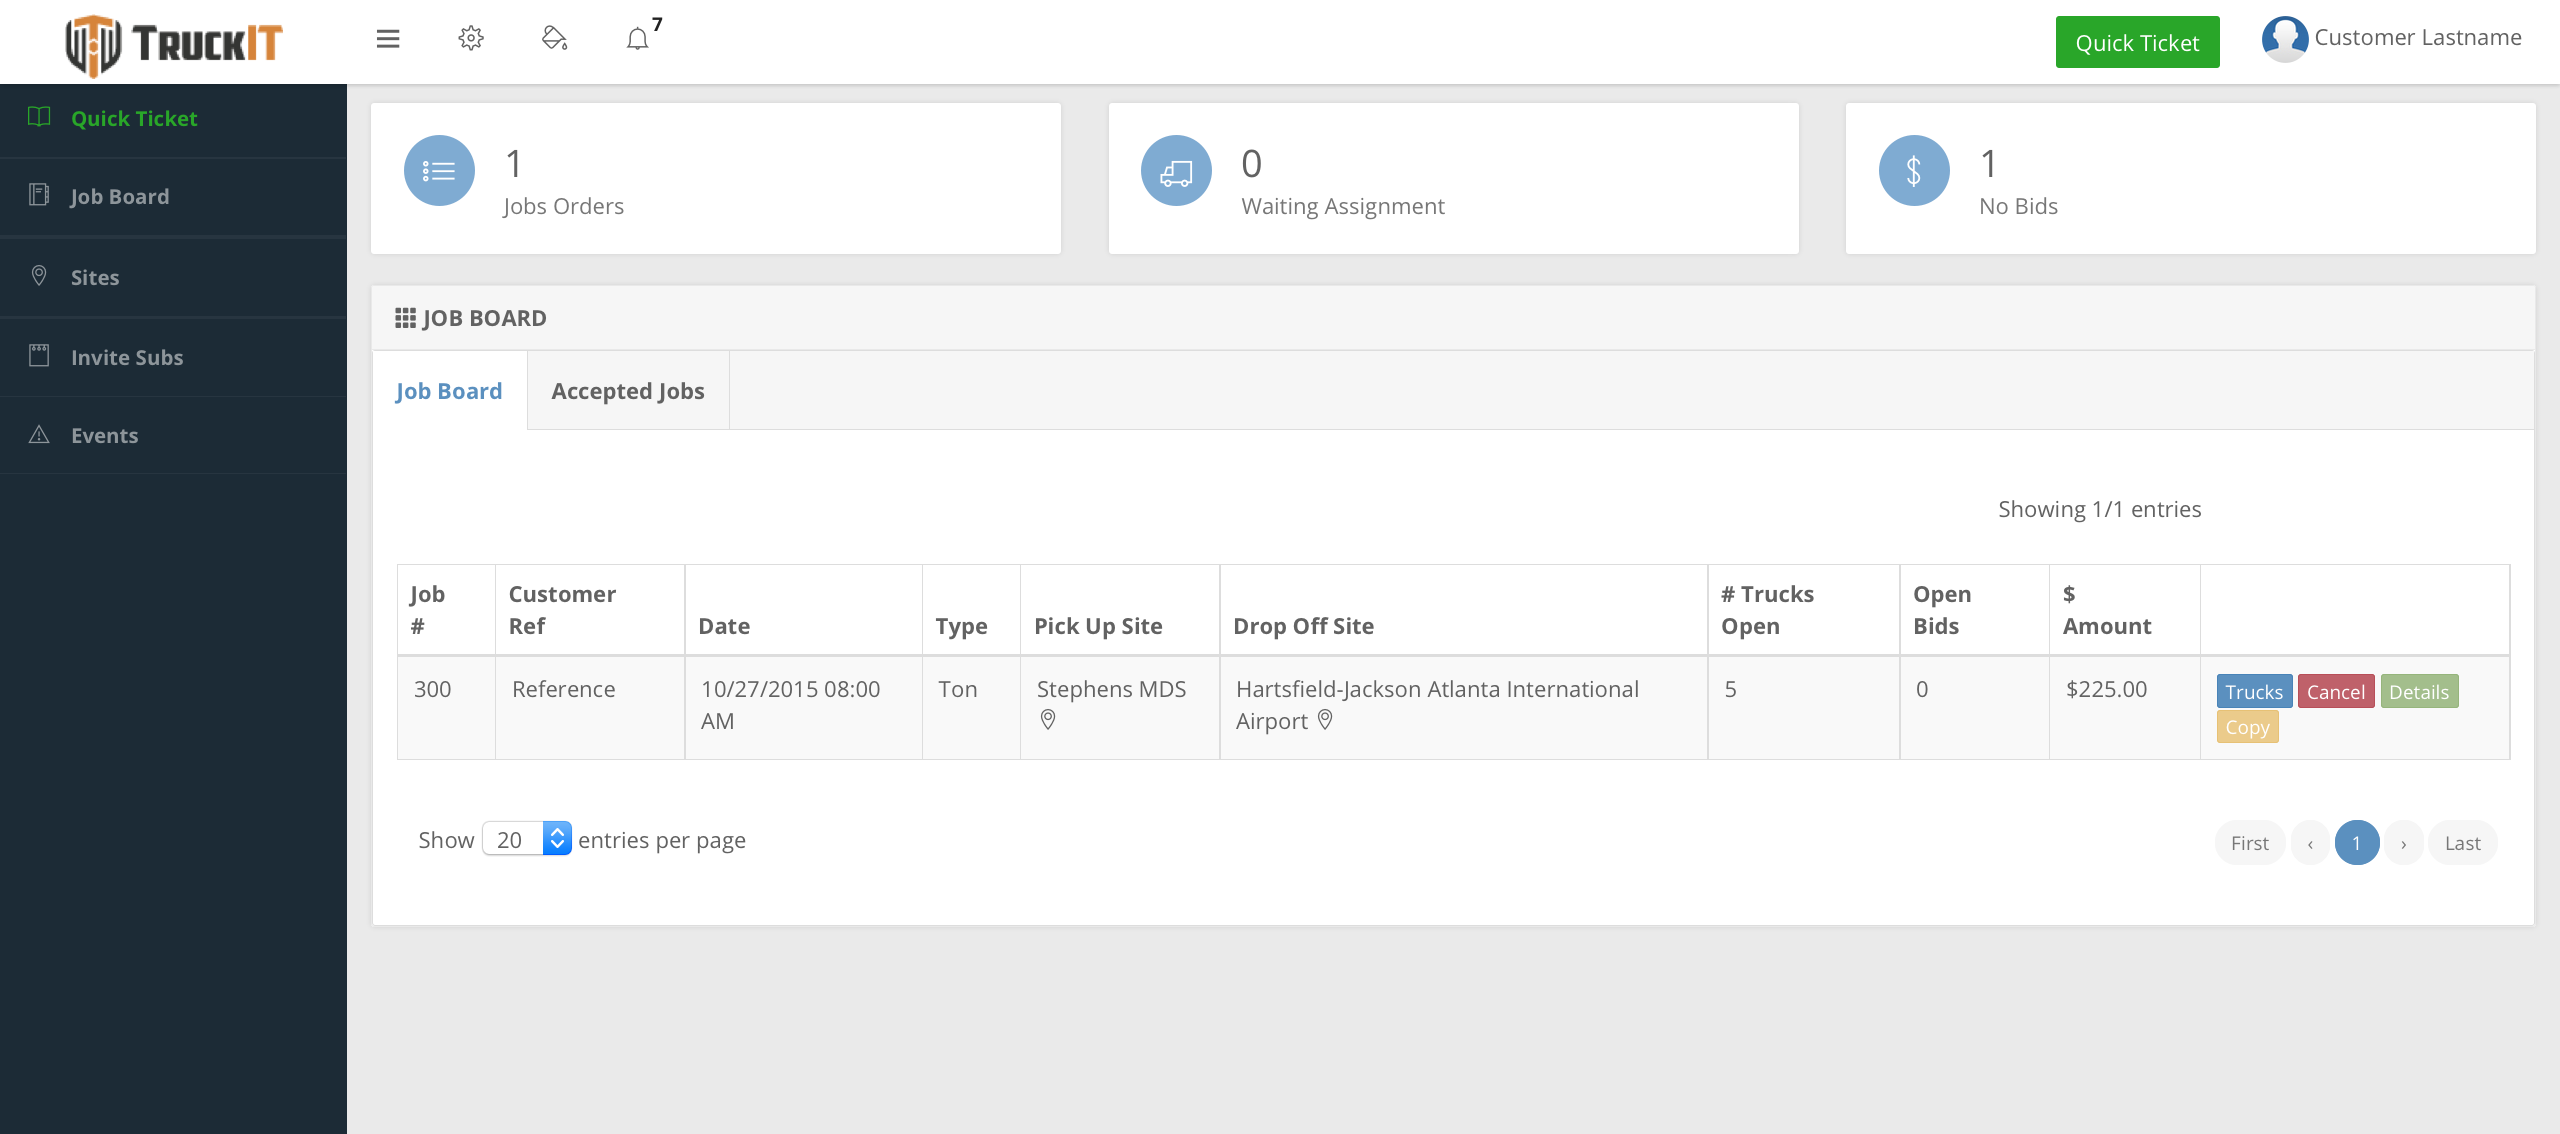
Task: Click the No Bids dollar icon
Action: (x=1914, y=171)
